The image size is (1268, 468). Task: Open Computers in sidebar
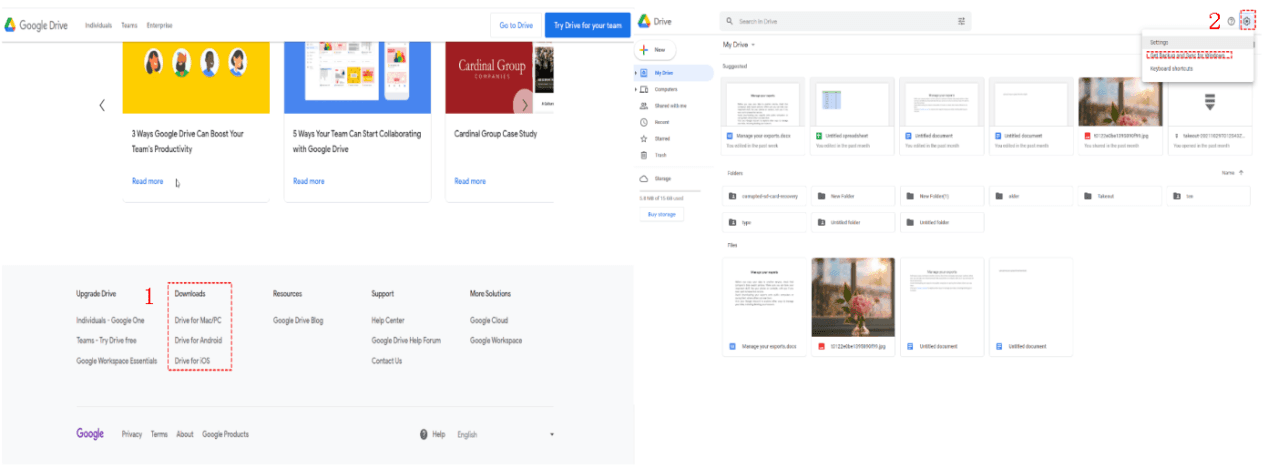tap(665, 89)
